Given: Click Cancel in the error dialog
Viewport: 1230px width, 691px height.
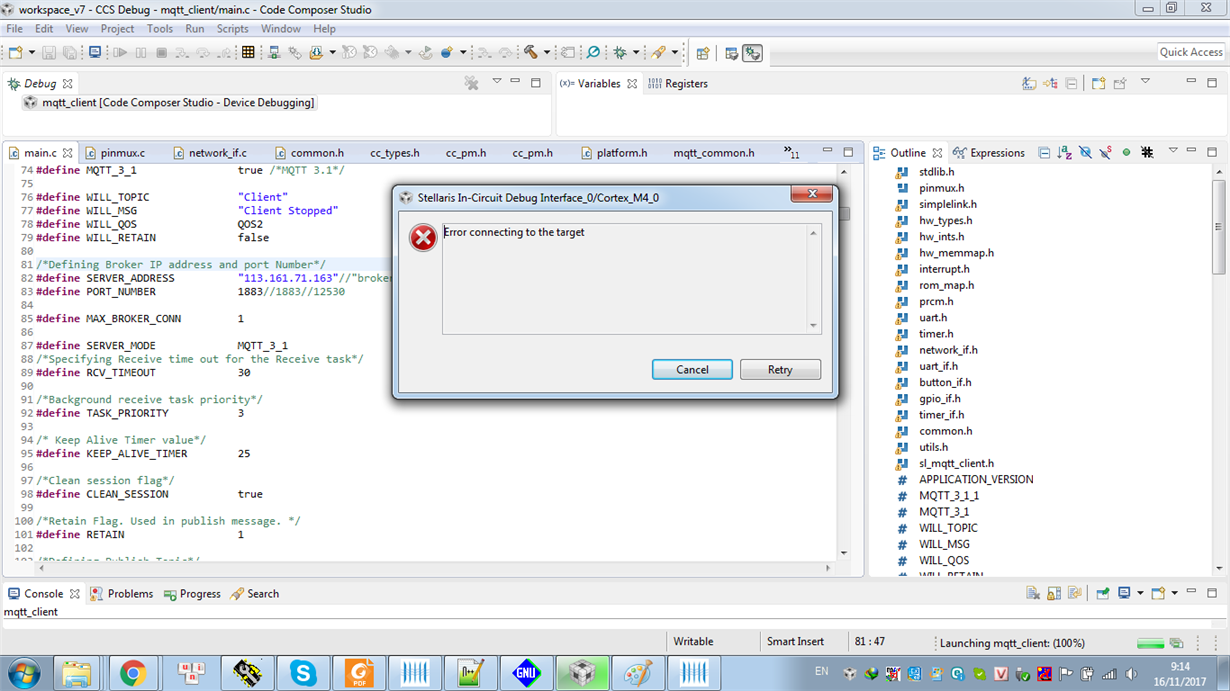Looking at the screenshot, I should tap(692, 370).
